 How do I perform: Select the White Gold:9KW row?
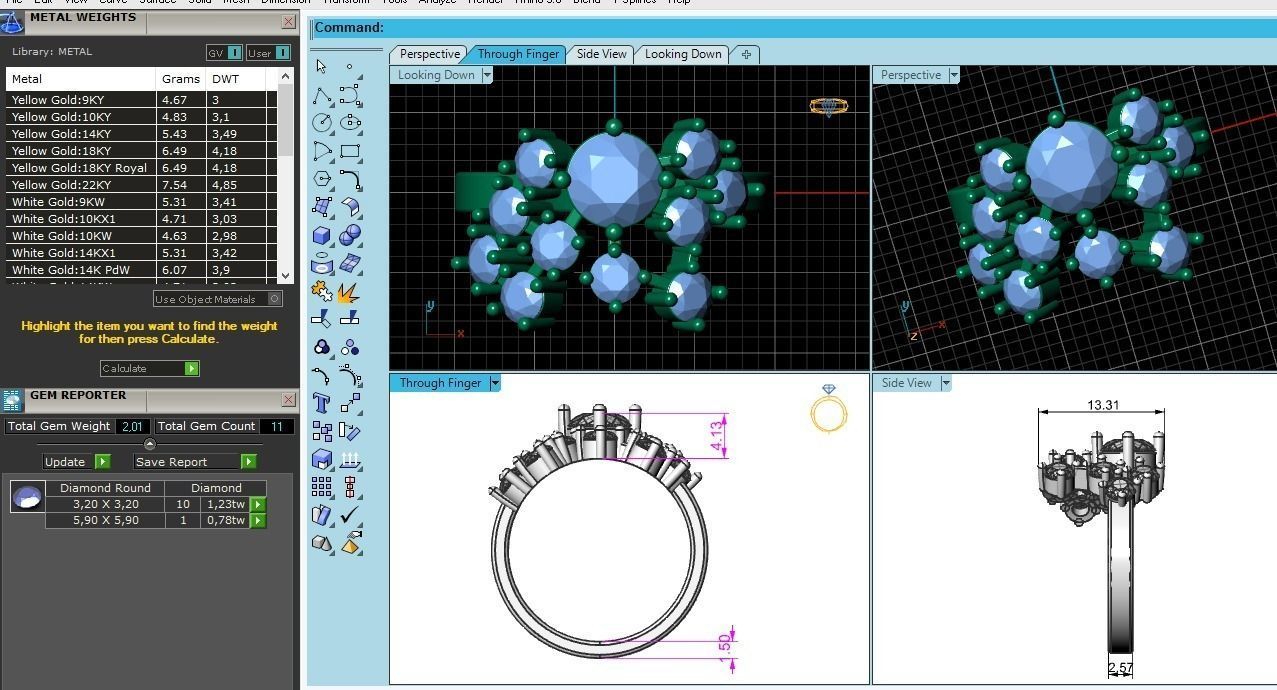141,202
